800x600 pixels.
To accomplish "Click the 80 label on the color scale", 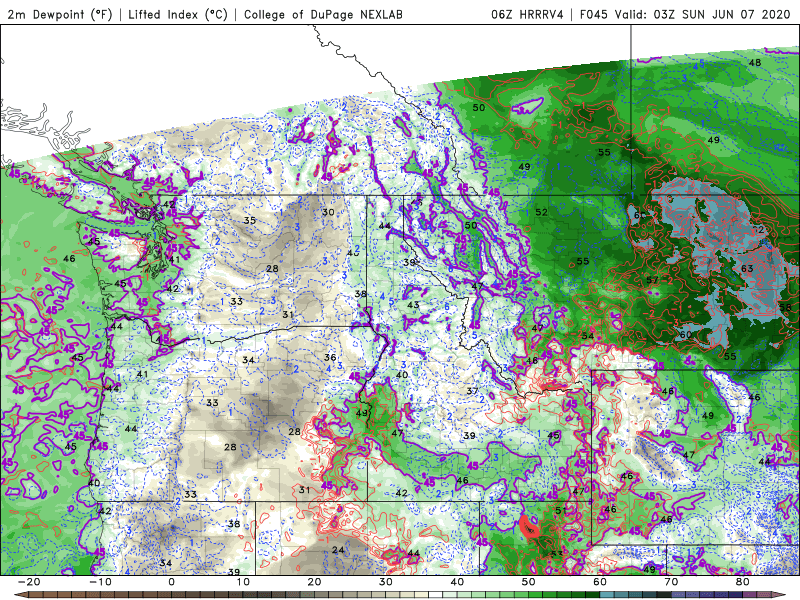I will pos(743,582).
